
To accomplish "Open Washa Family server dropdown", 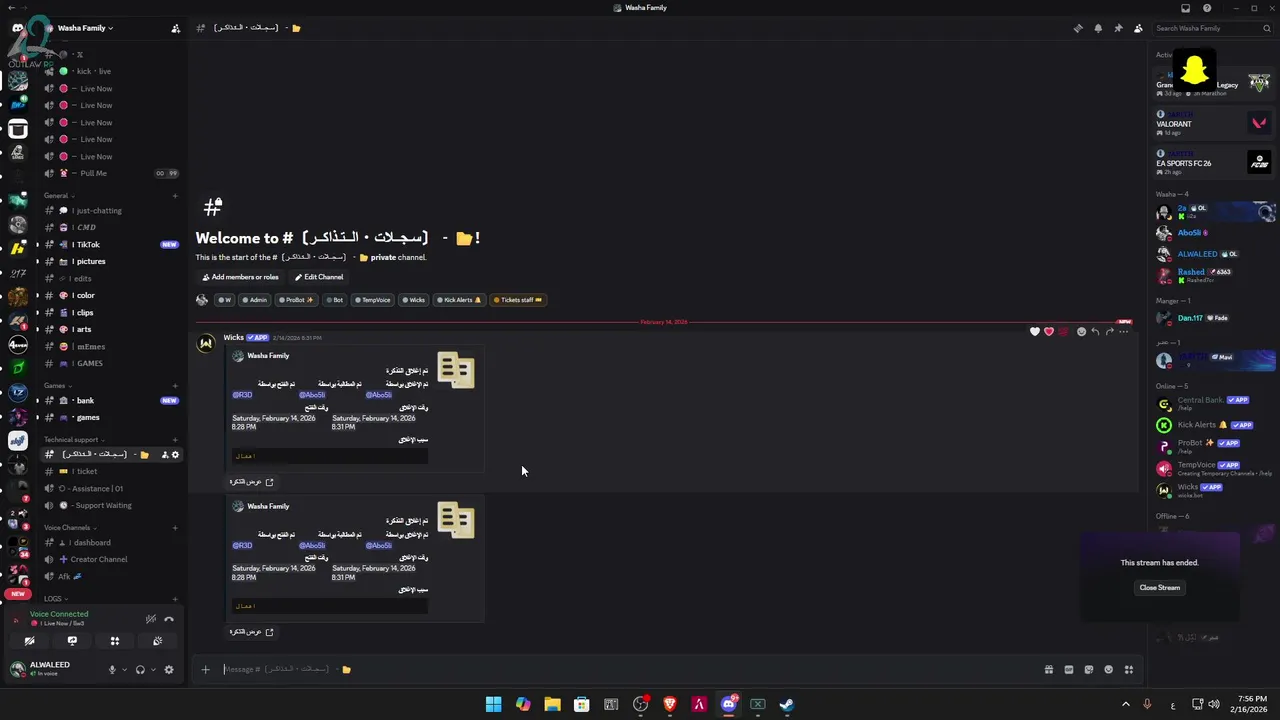I will (x=85, y=28).
